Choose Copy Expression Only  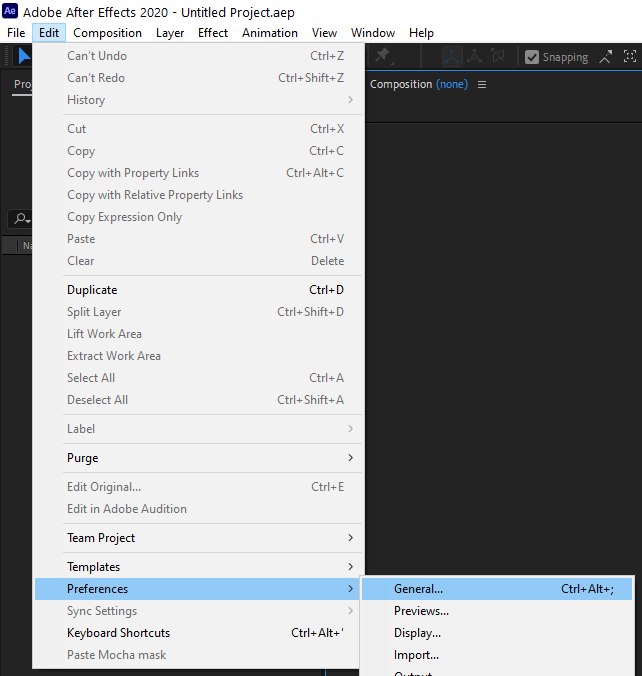pos(199,216)
